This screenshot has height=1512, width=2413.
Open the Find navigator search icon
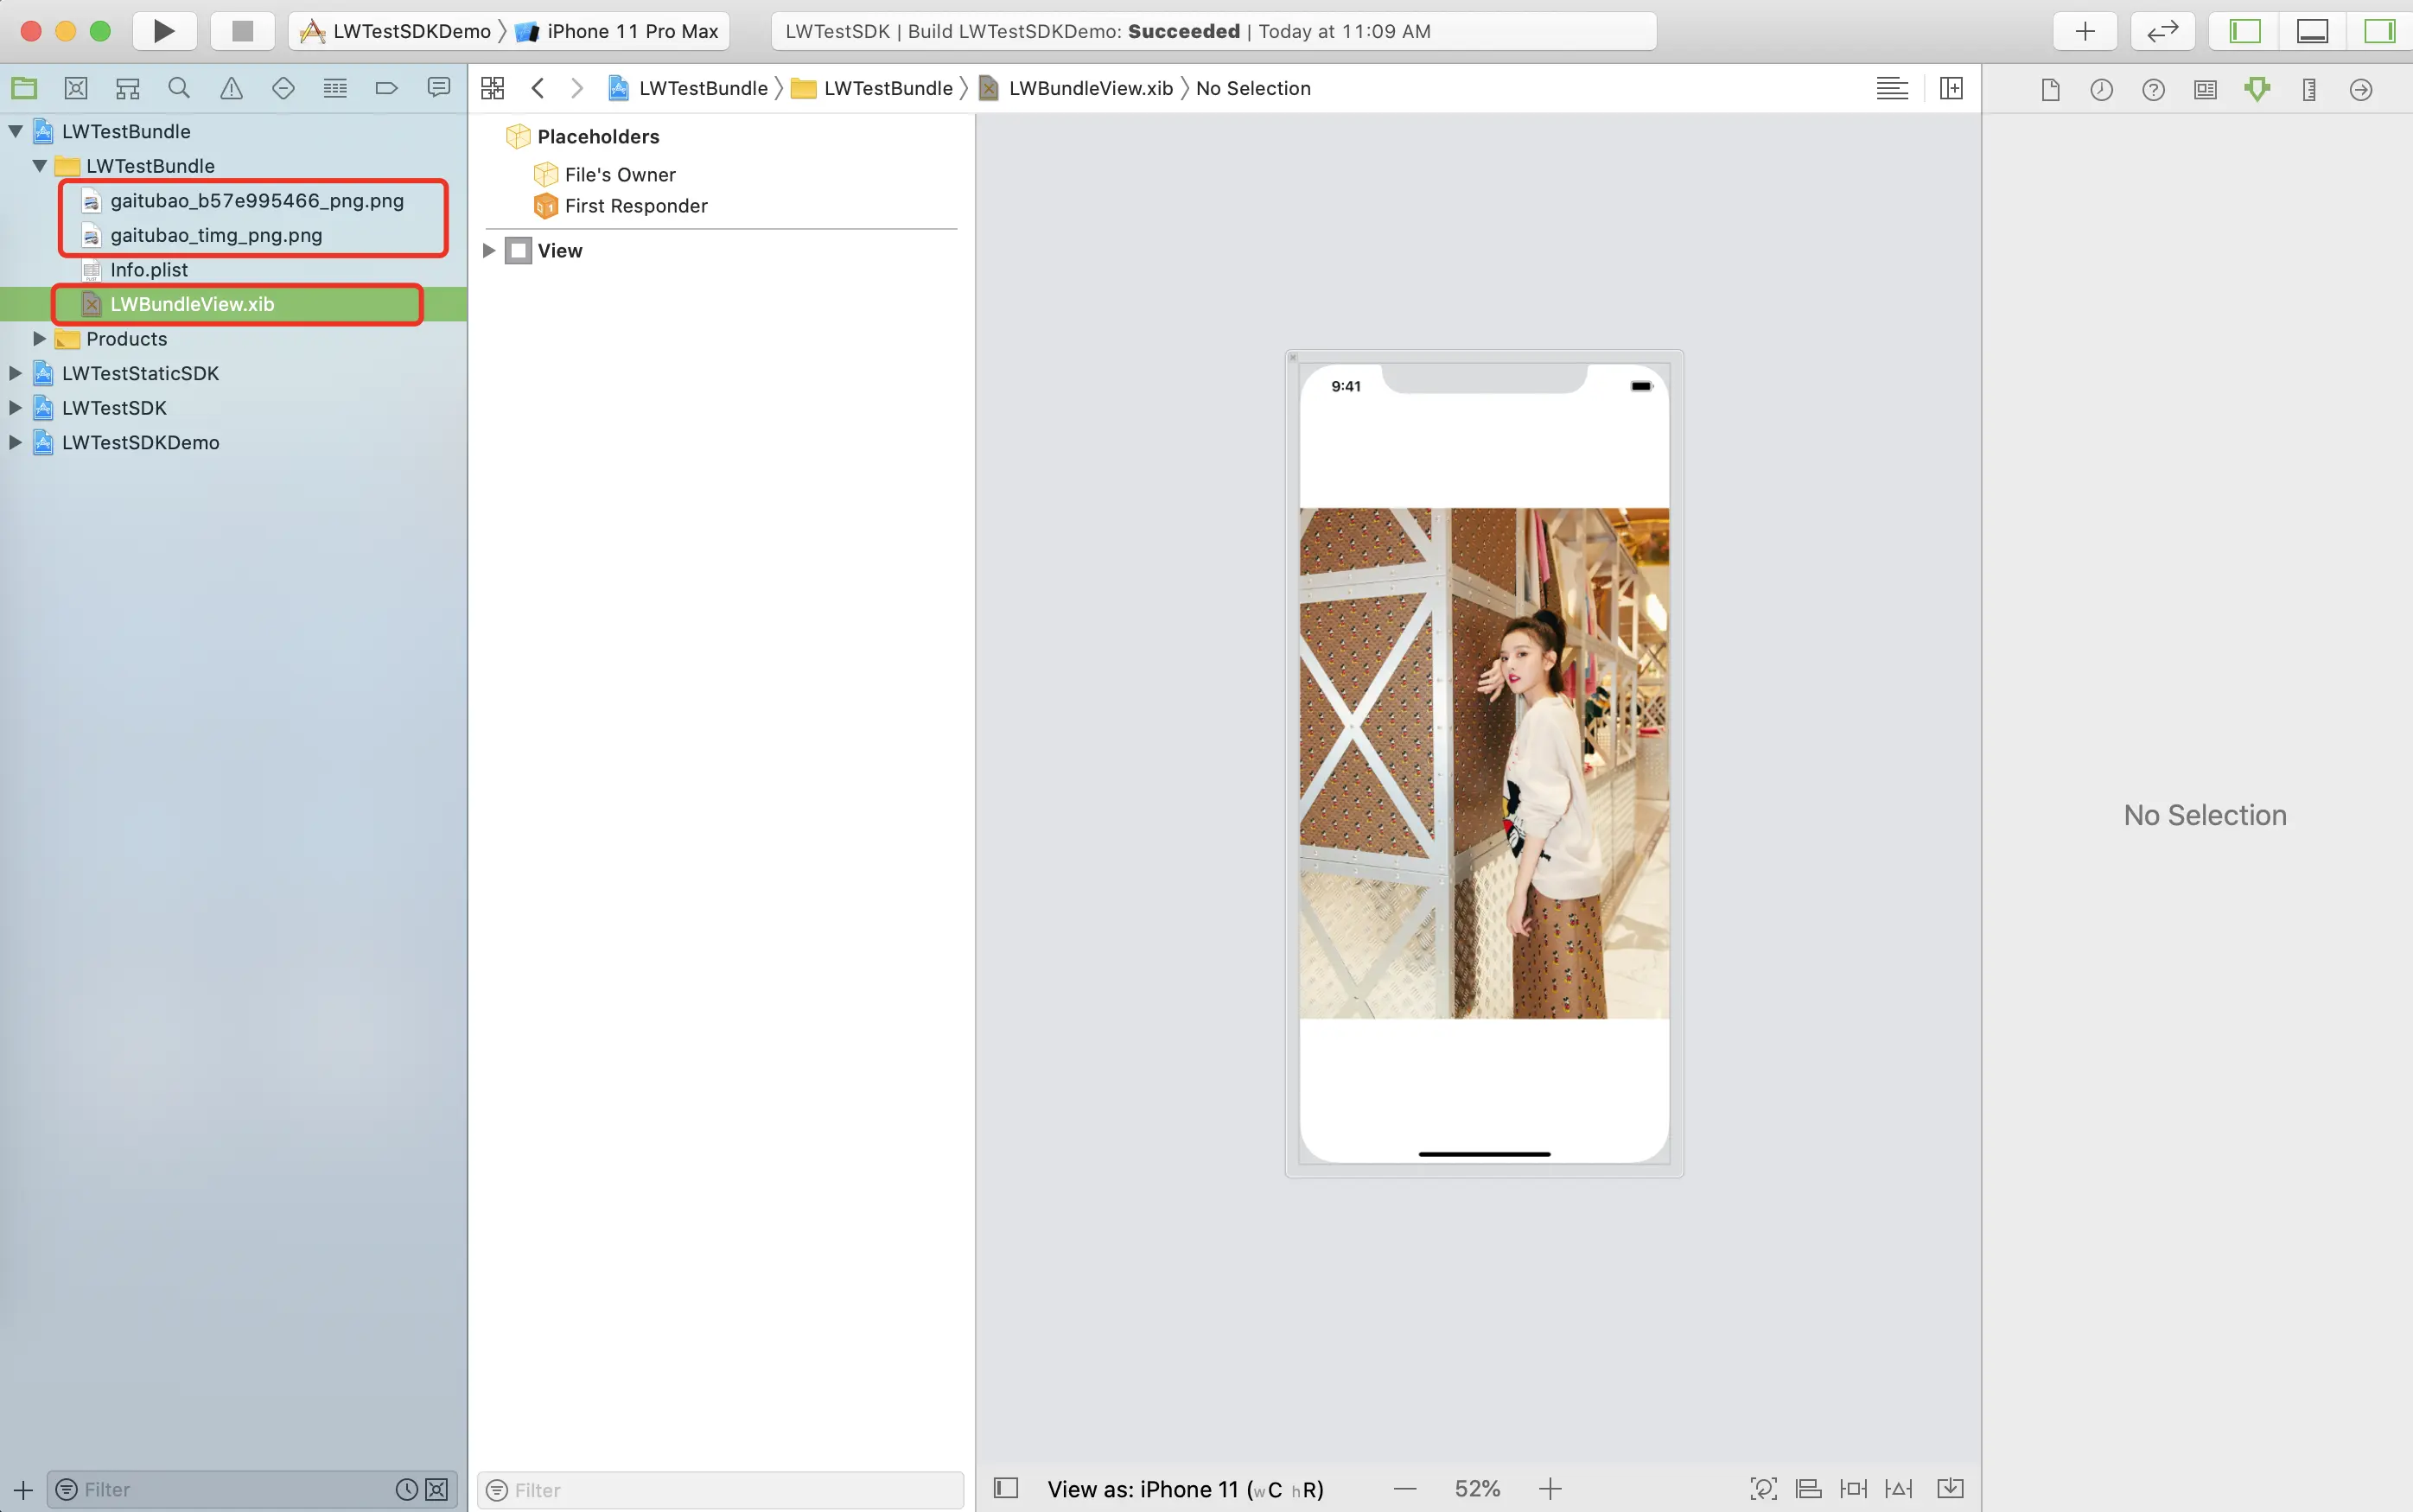179,88
